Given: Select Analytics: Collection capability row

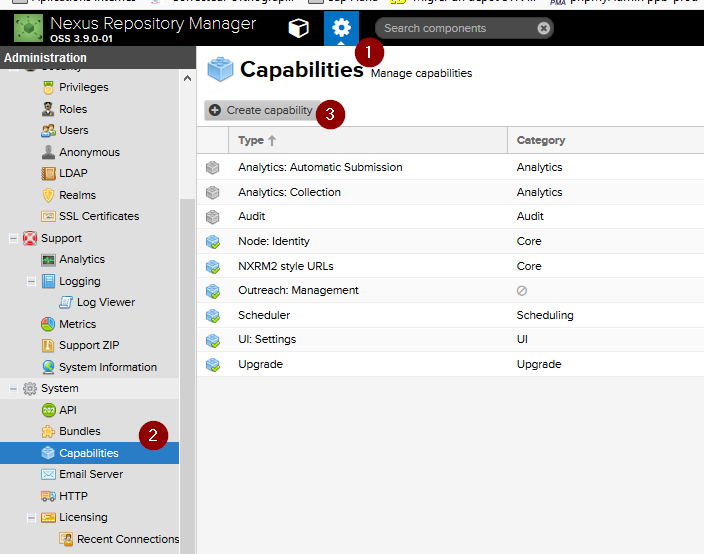Looking at the screenshot, I should (450, 193).
